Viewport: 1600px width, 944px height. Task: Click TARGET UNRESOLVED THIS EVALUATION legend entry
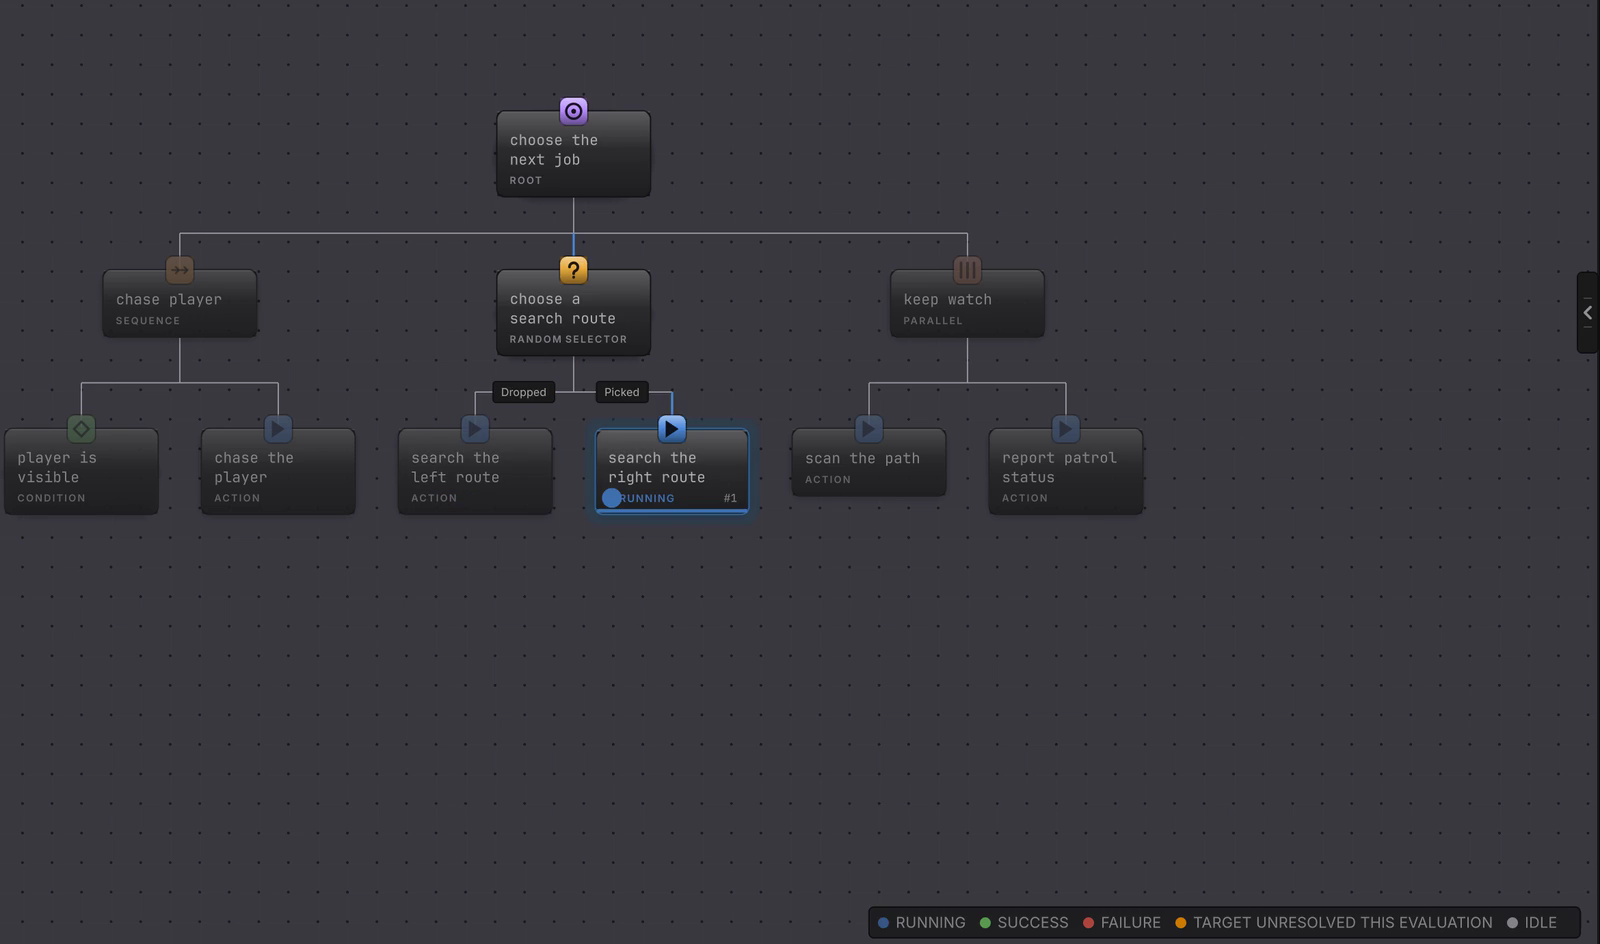click(1334, 923)
